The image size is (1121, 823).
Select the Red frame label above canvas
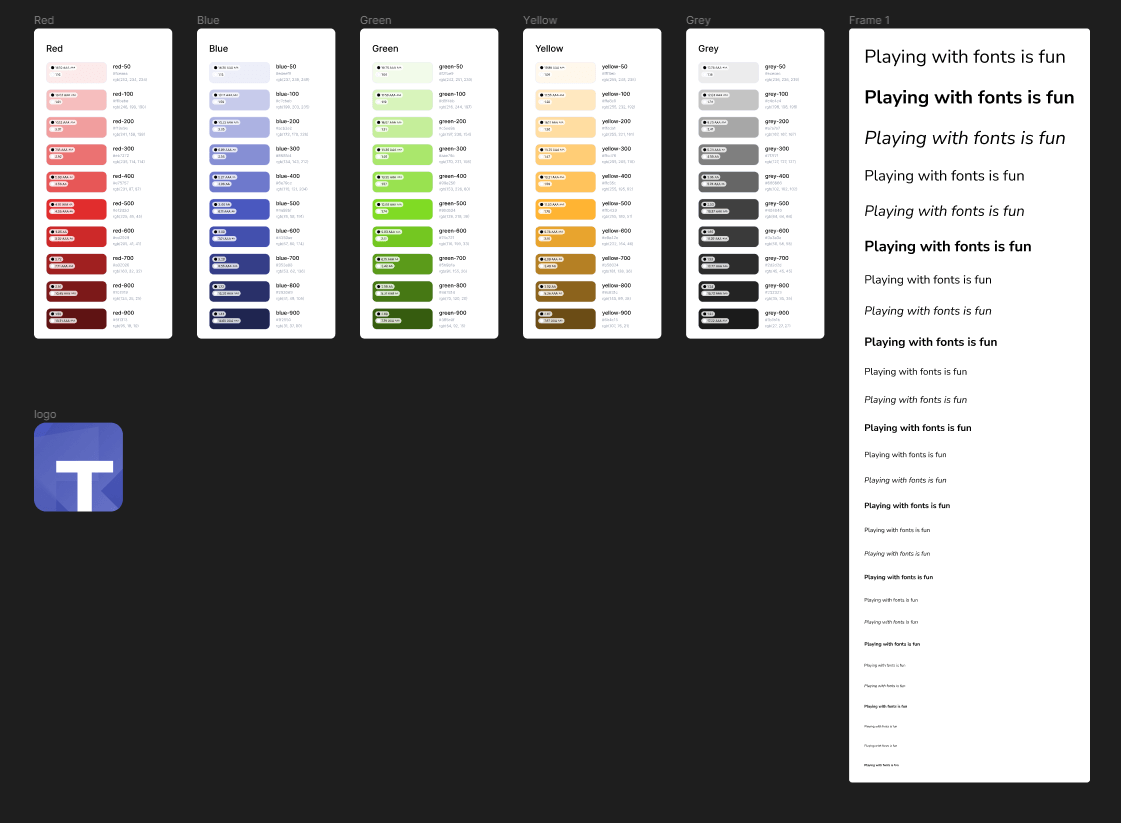click(44, 20)
